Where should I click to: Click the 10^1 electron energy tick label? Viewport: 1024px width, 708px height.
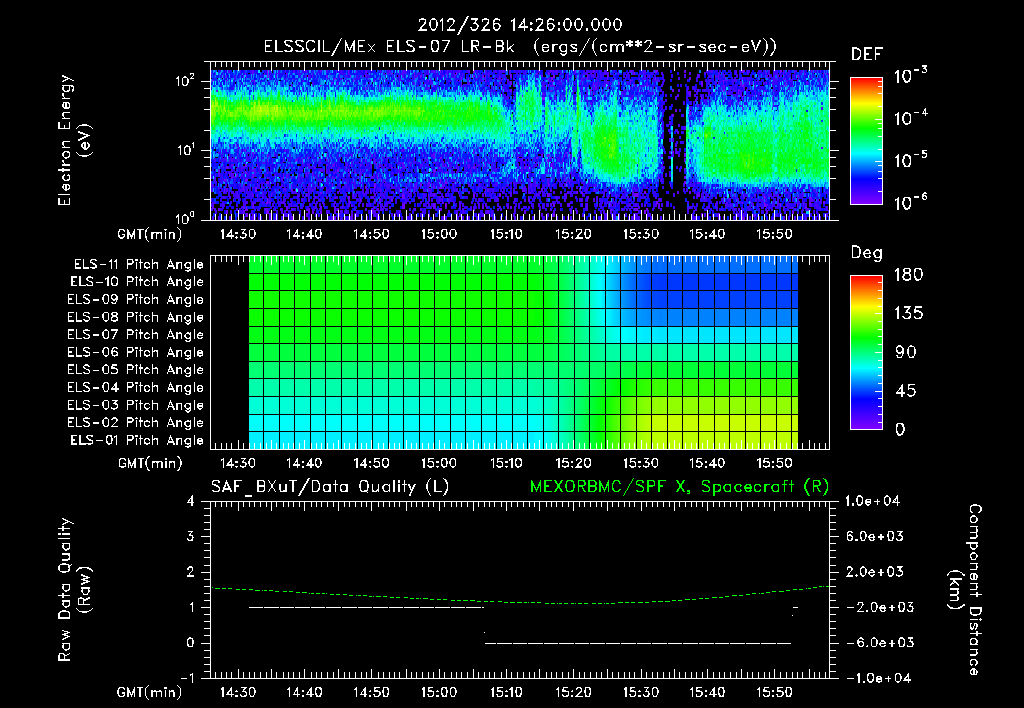pos(185,150)
